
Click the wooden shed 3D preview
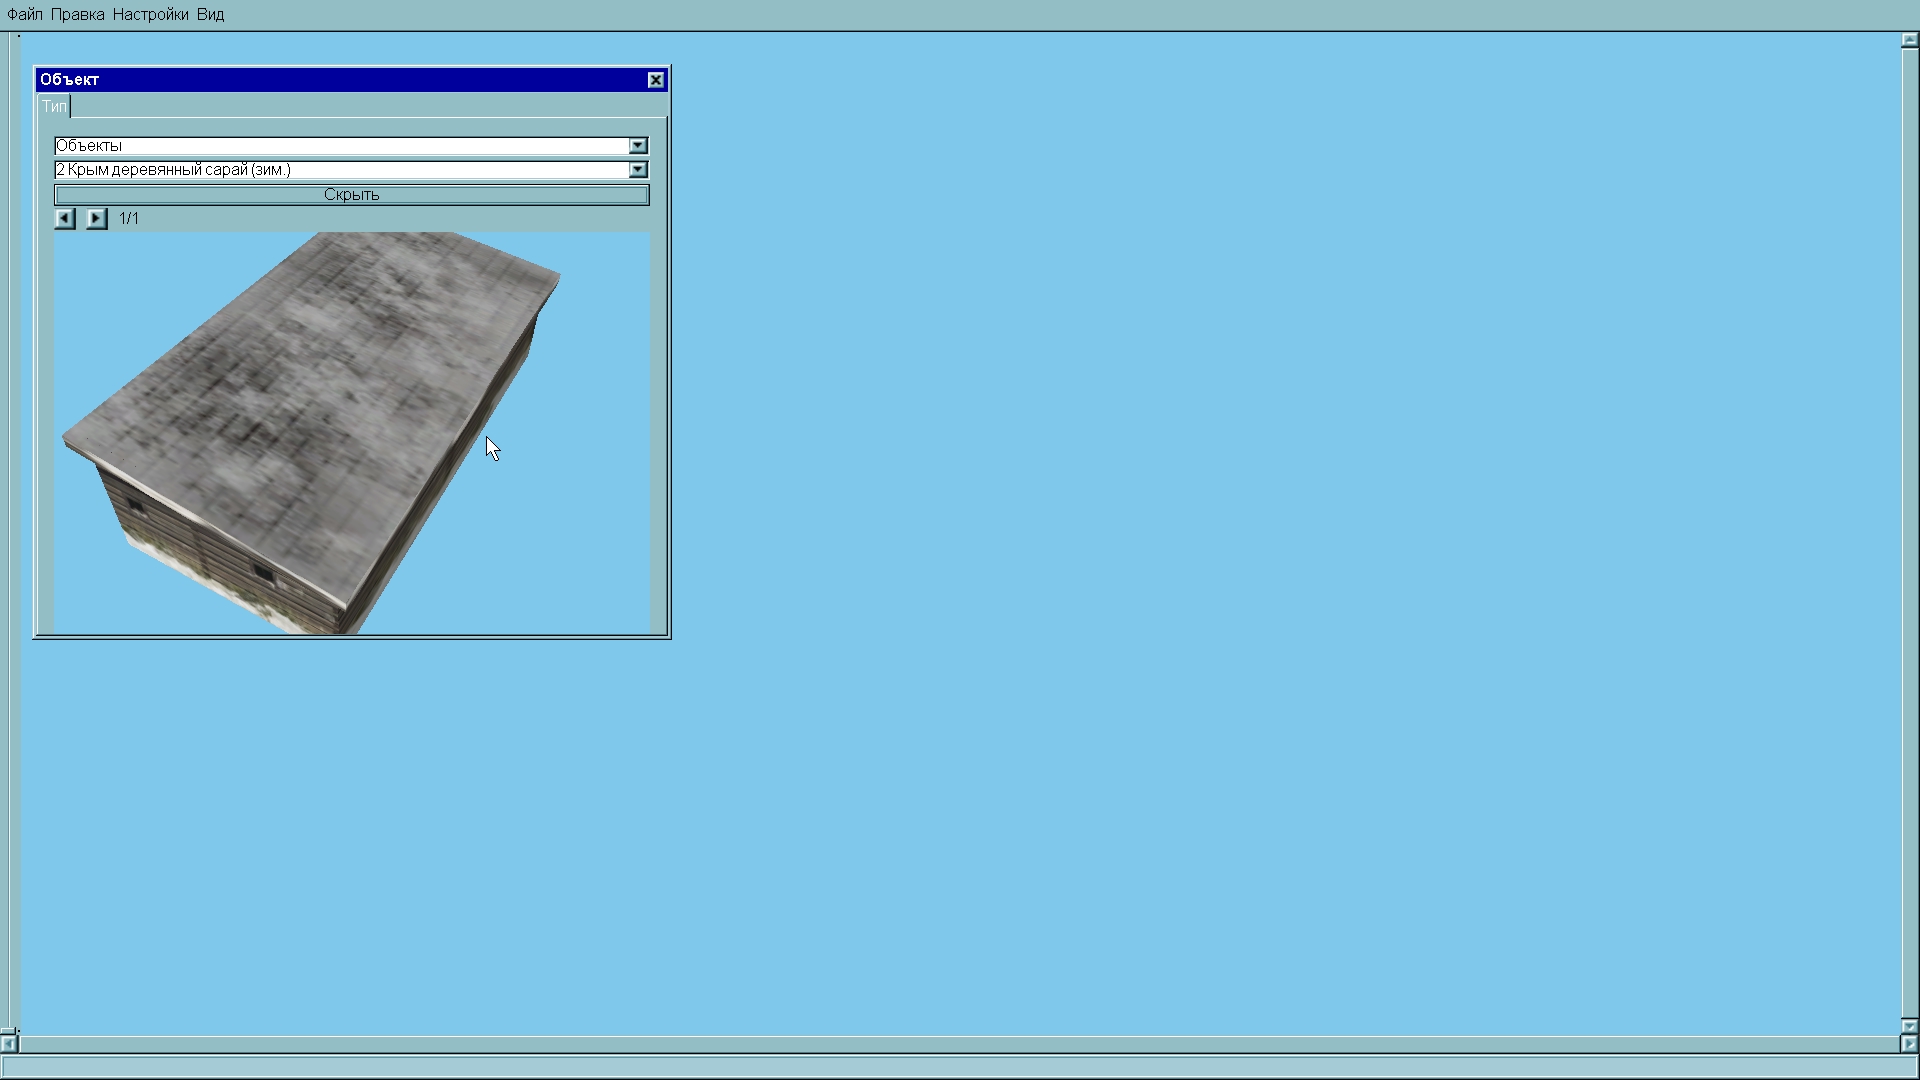[310, 420]
